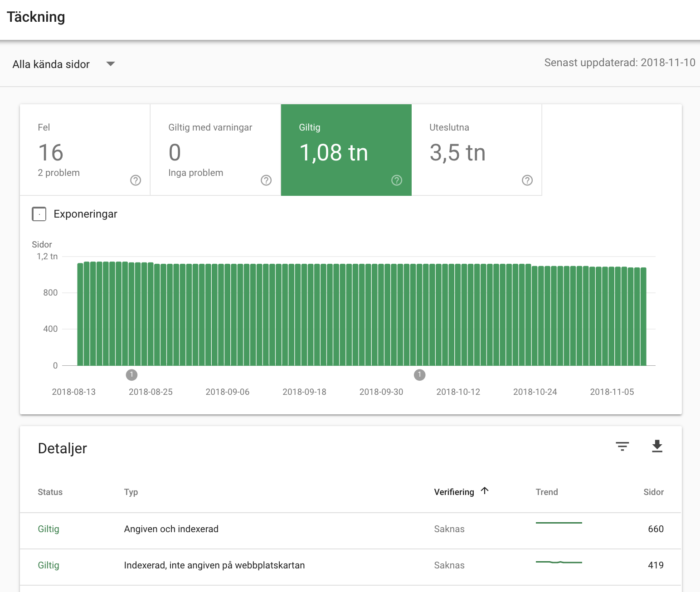Click the 419 pages value
The height and width of the screenshot is (592, 700).
pyautogui.click(x=656, y=565)
